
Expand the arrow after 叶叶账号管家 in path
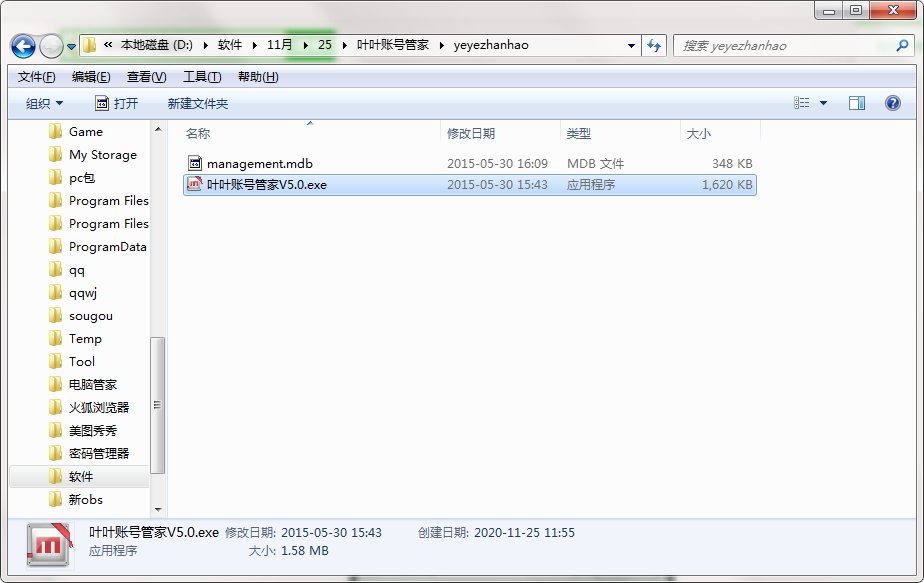[x=441, y=45]
